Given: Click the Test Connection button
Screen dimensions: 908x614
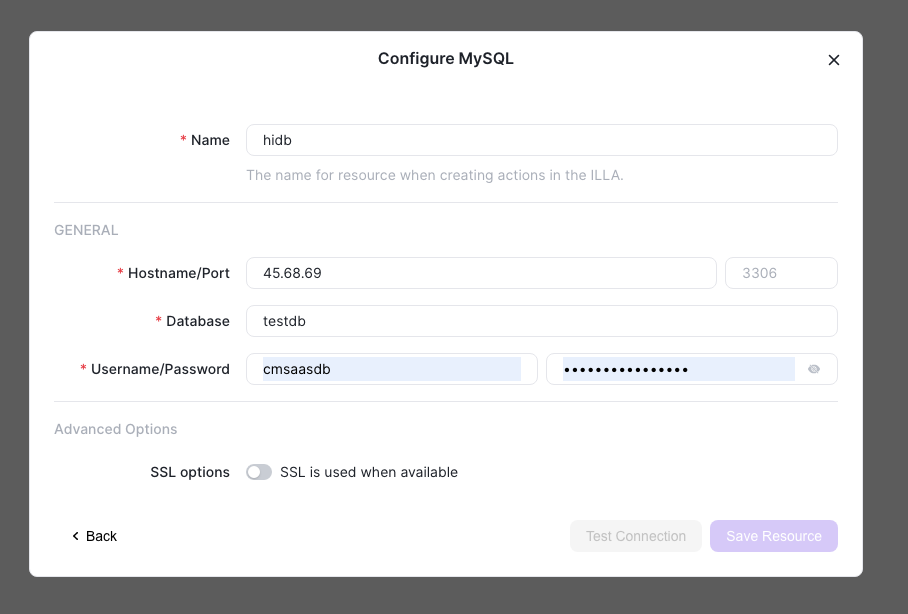Looking at the screenshot, I should point(636,536).
